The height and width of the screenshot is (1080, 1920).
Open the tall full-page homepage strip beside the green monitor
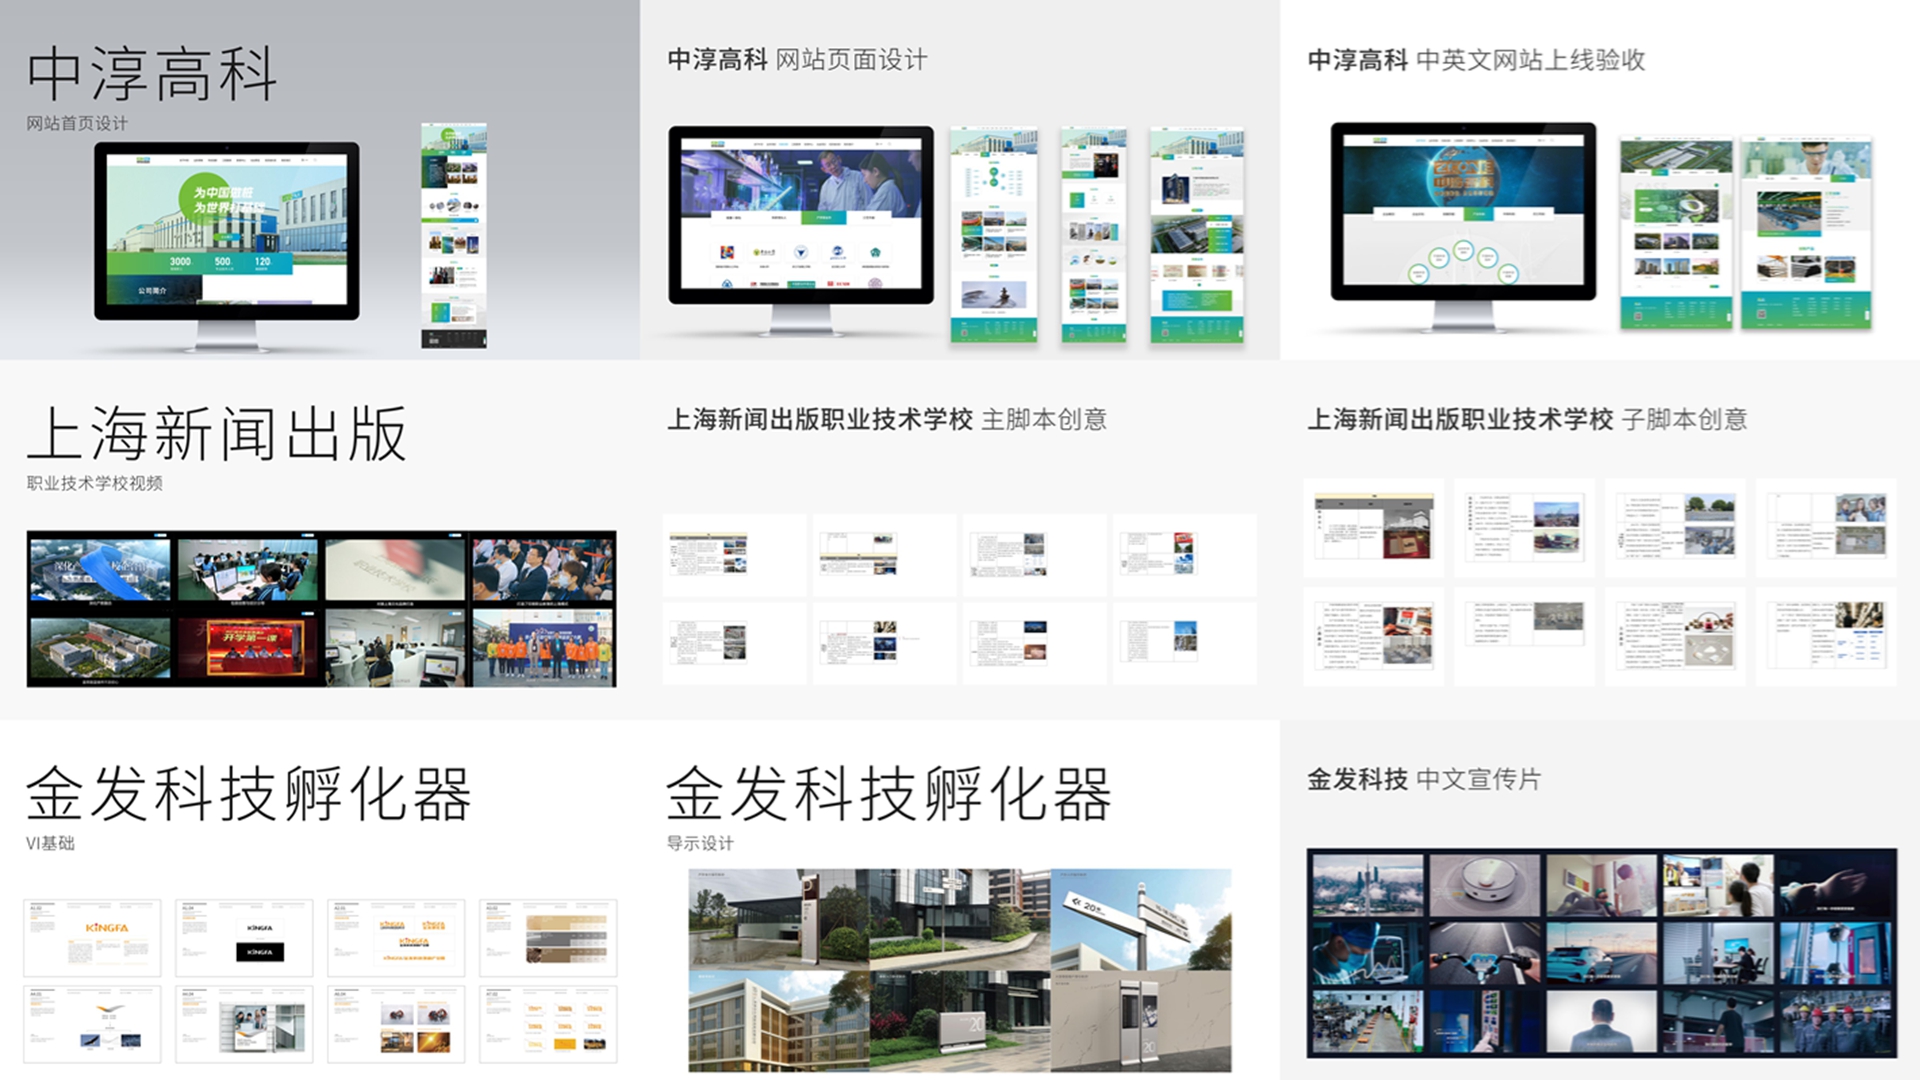coord(454,236)
